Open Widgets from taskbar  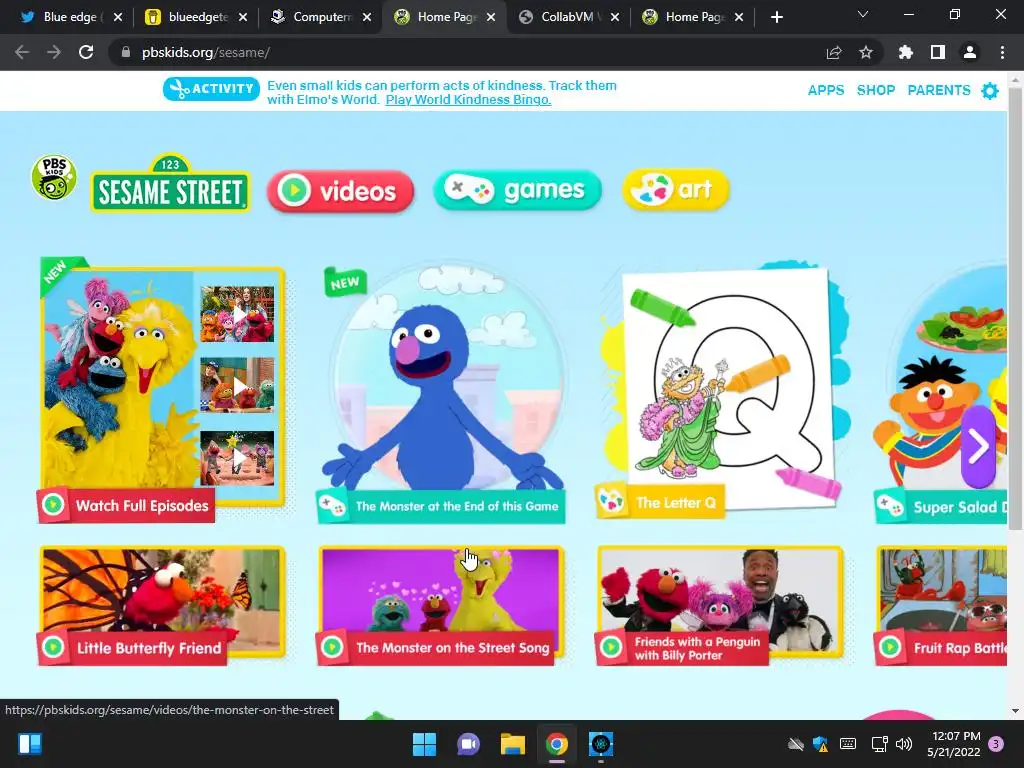pyautogui.click(x=30, y=744)
